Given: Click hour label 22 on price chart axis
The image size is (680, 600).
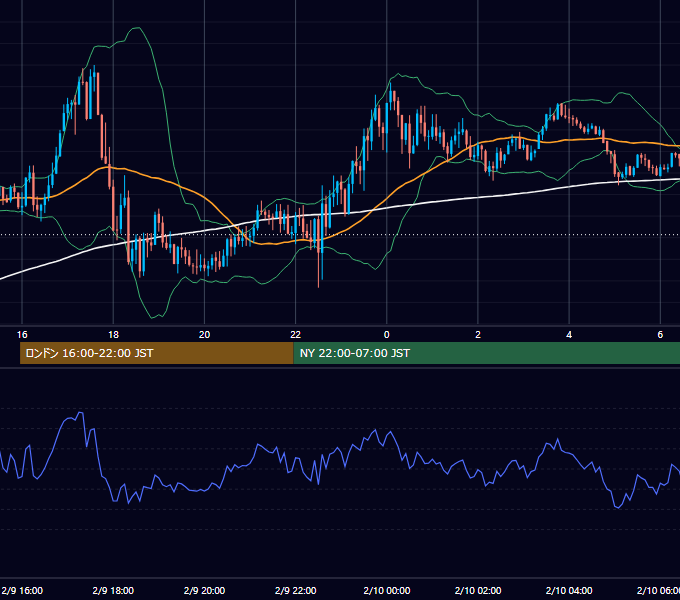Looking at the screenshot, I should 295,335.
